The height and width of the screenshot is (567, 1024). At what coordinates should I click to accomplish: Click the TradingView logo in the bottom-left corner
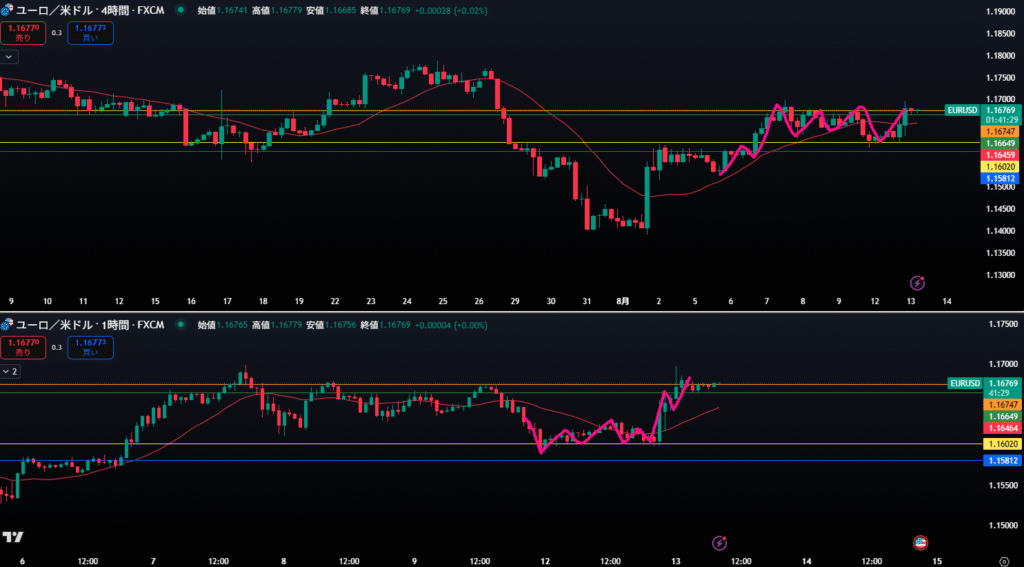pos(12,537)
